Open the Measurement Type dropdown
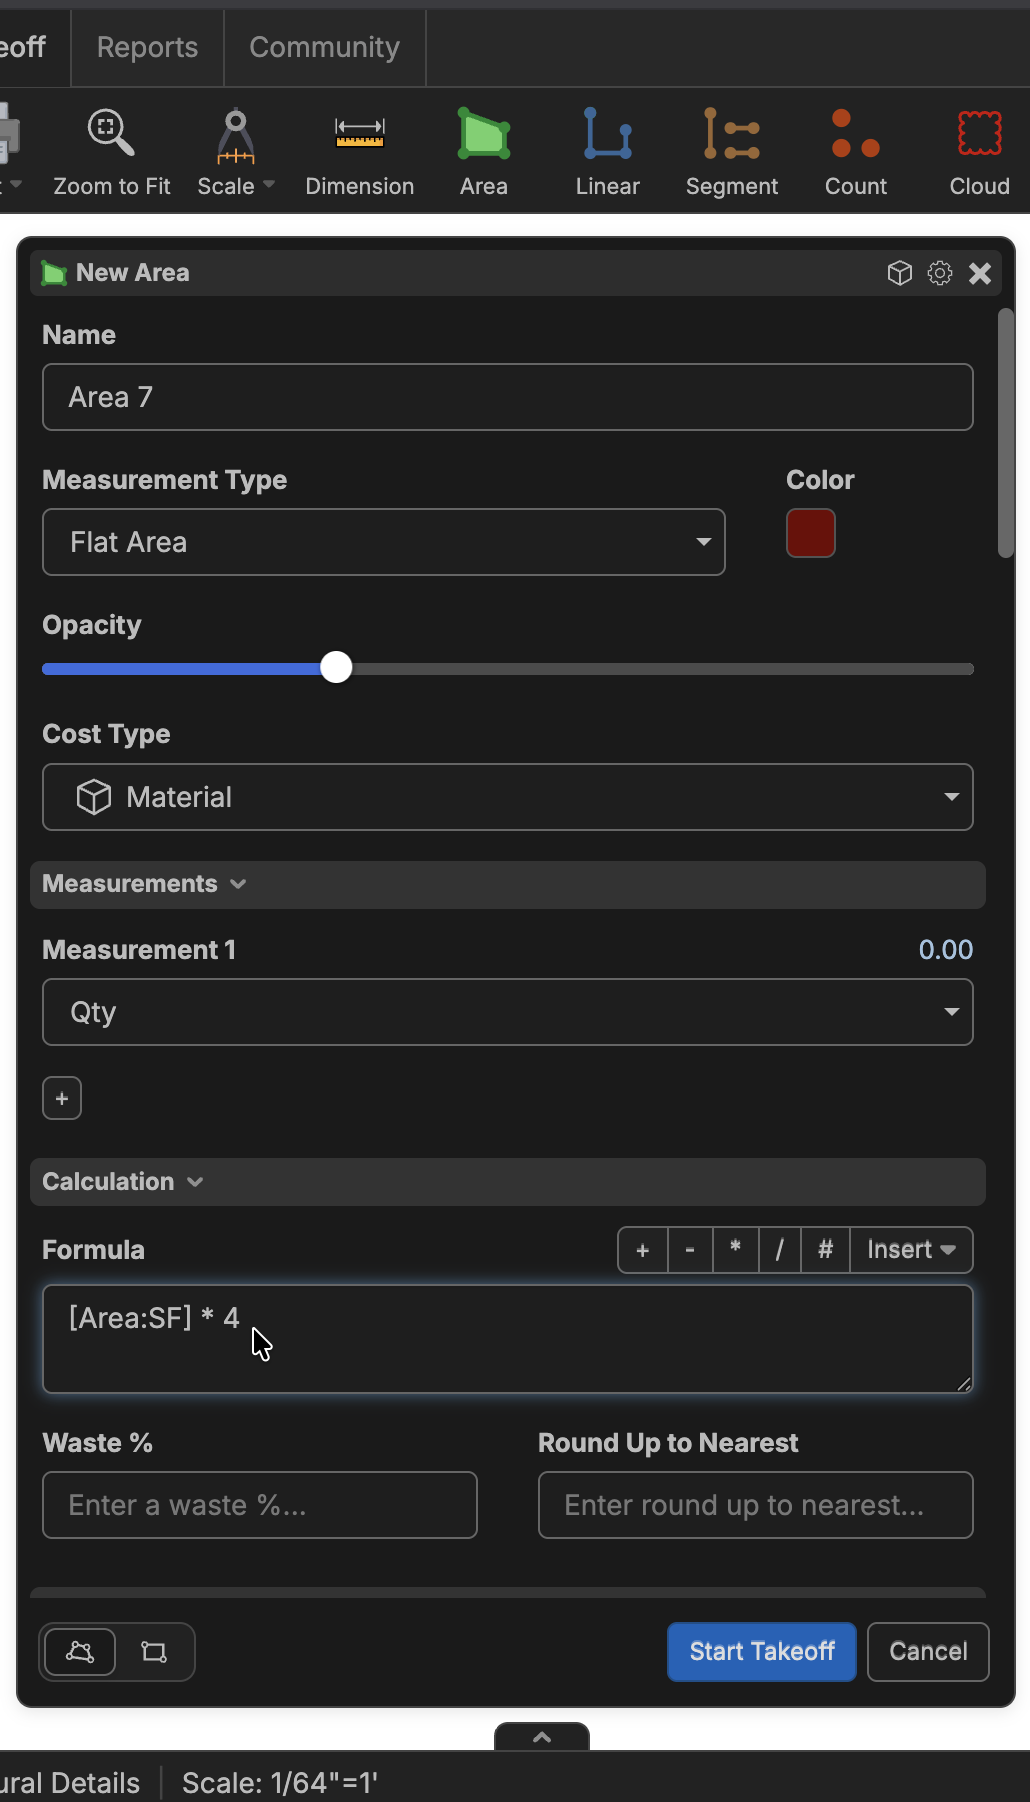Screen dimensions: 1030x1802 [x=383, y=542]
